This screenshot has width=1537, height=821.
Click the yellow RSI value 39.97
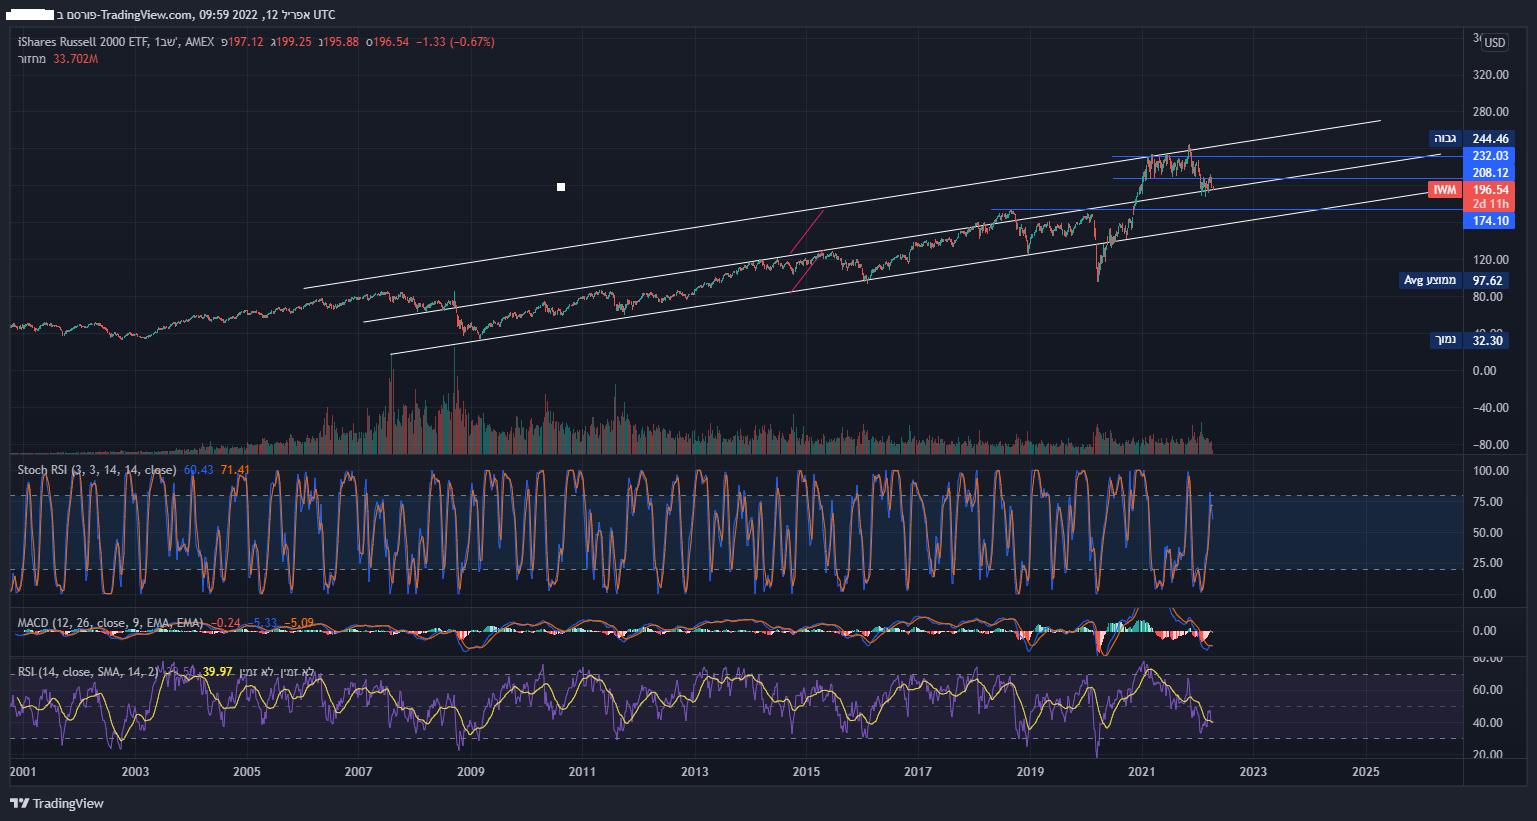pyautogui.click(x=217, y=672)
